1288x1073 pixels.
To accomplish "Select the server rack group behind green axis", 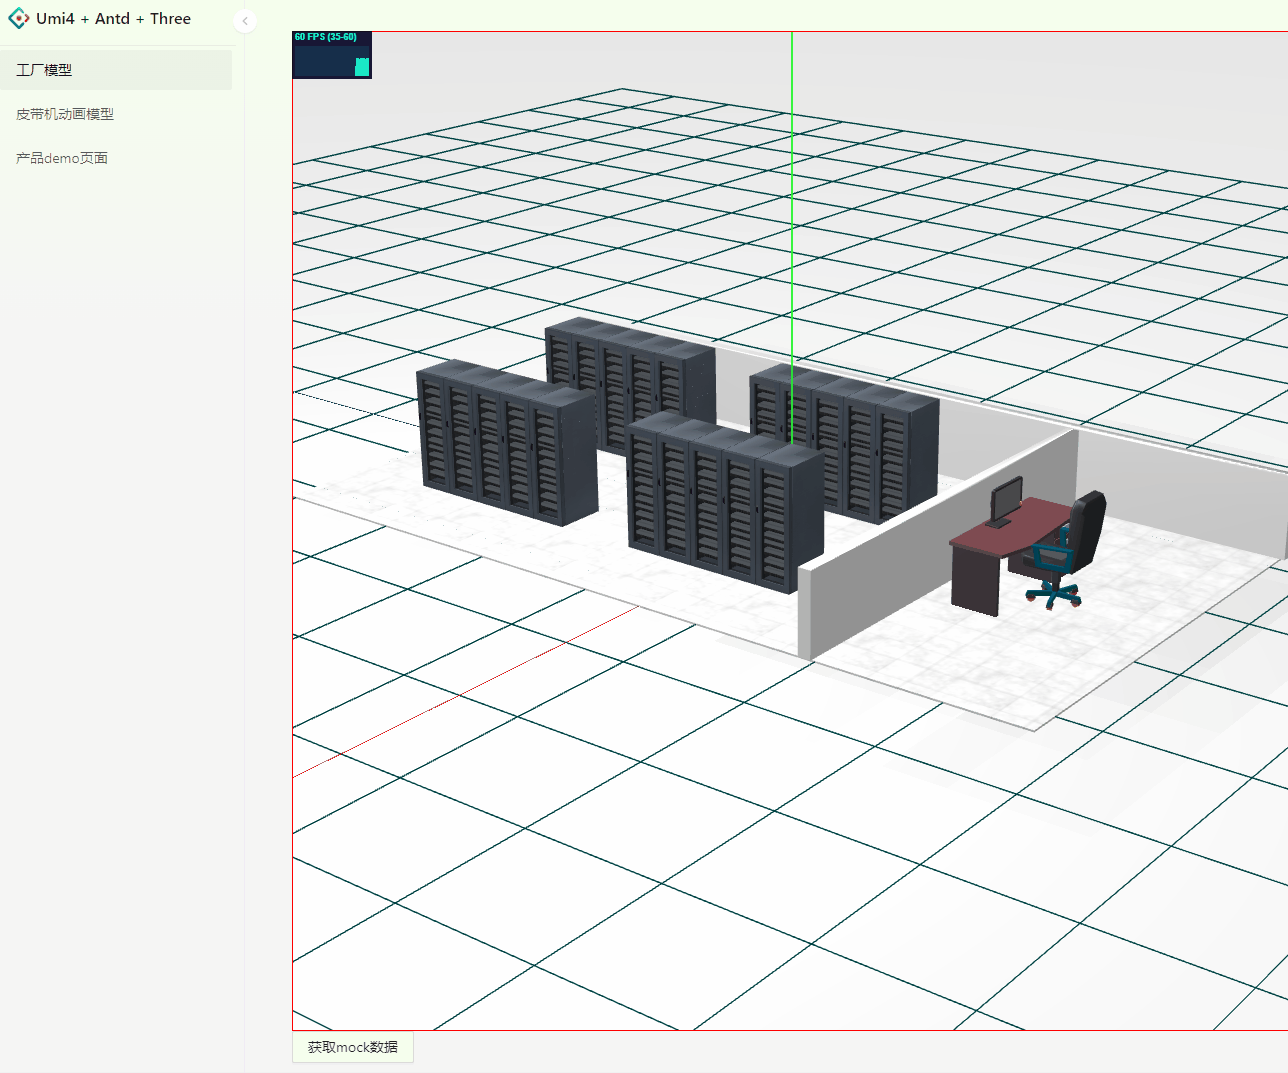I will click(845, 443).
